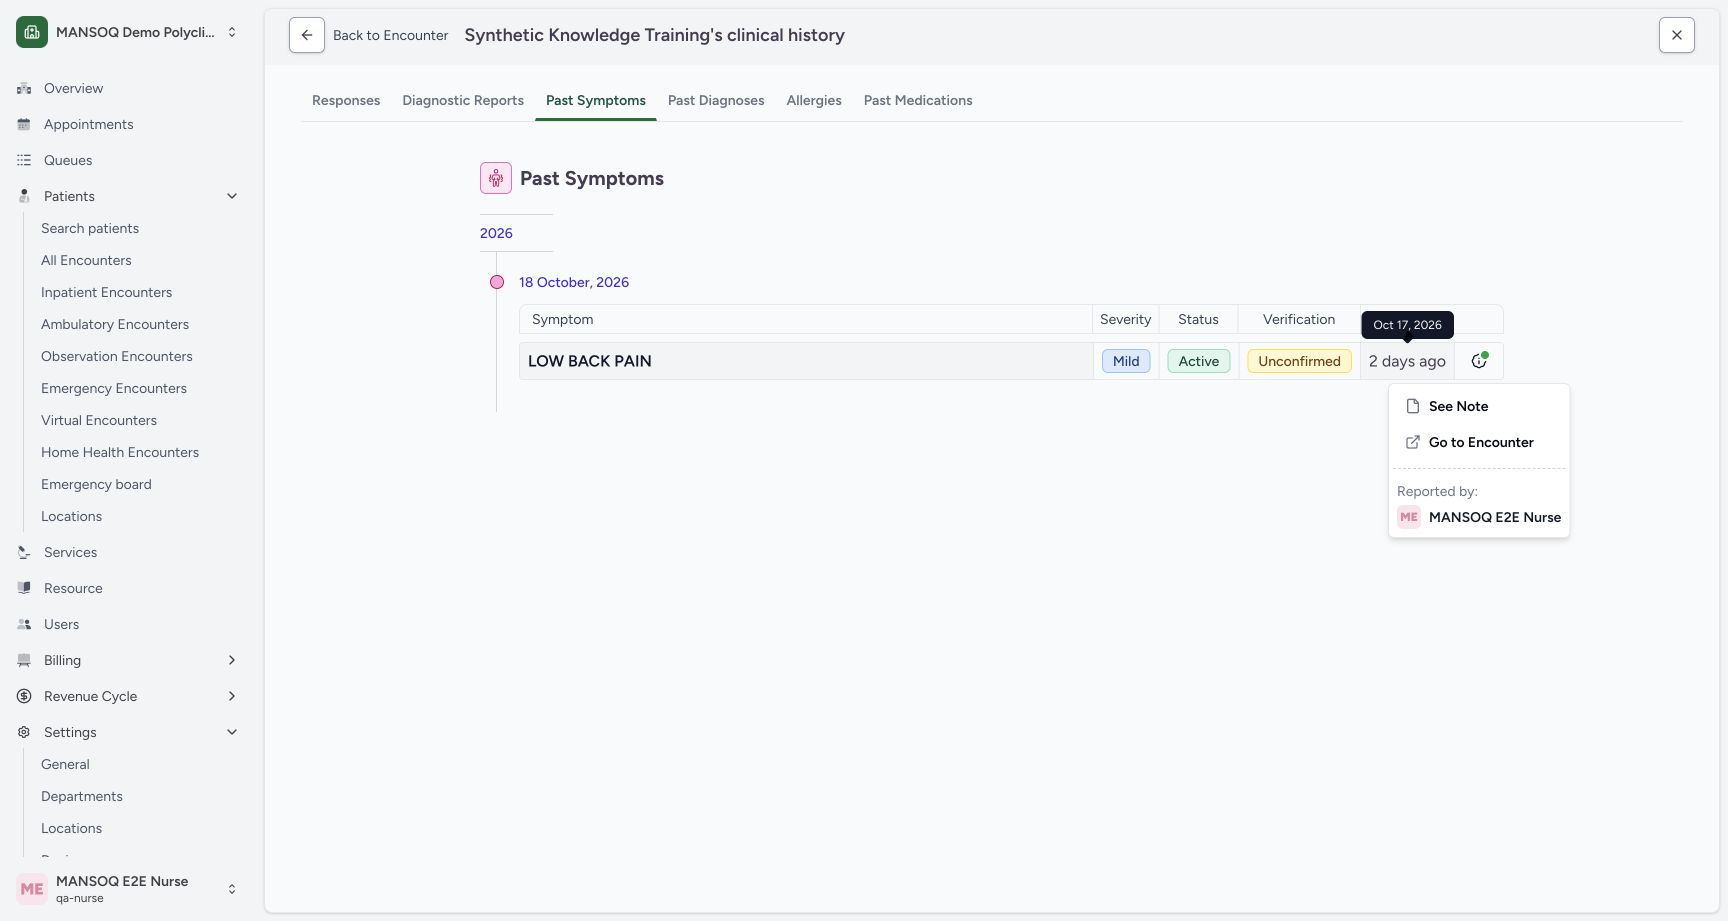Click the 18 October, 2026 date
The image size is (1728, 921).
[x=574, y=282]
